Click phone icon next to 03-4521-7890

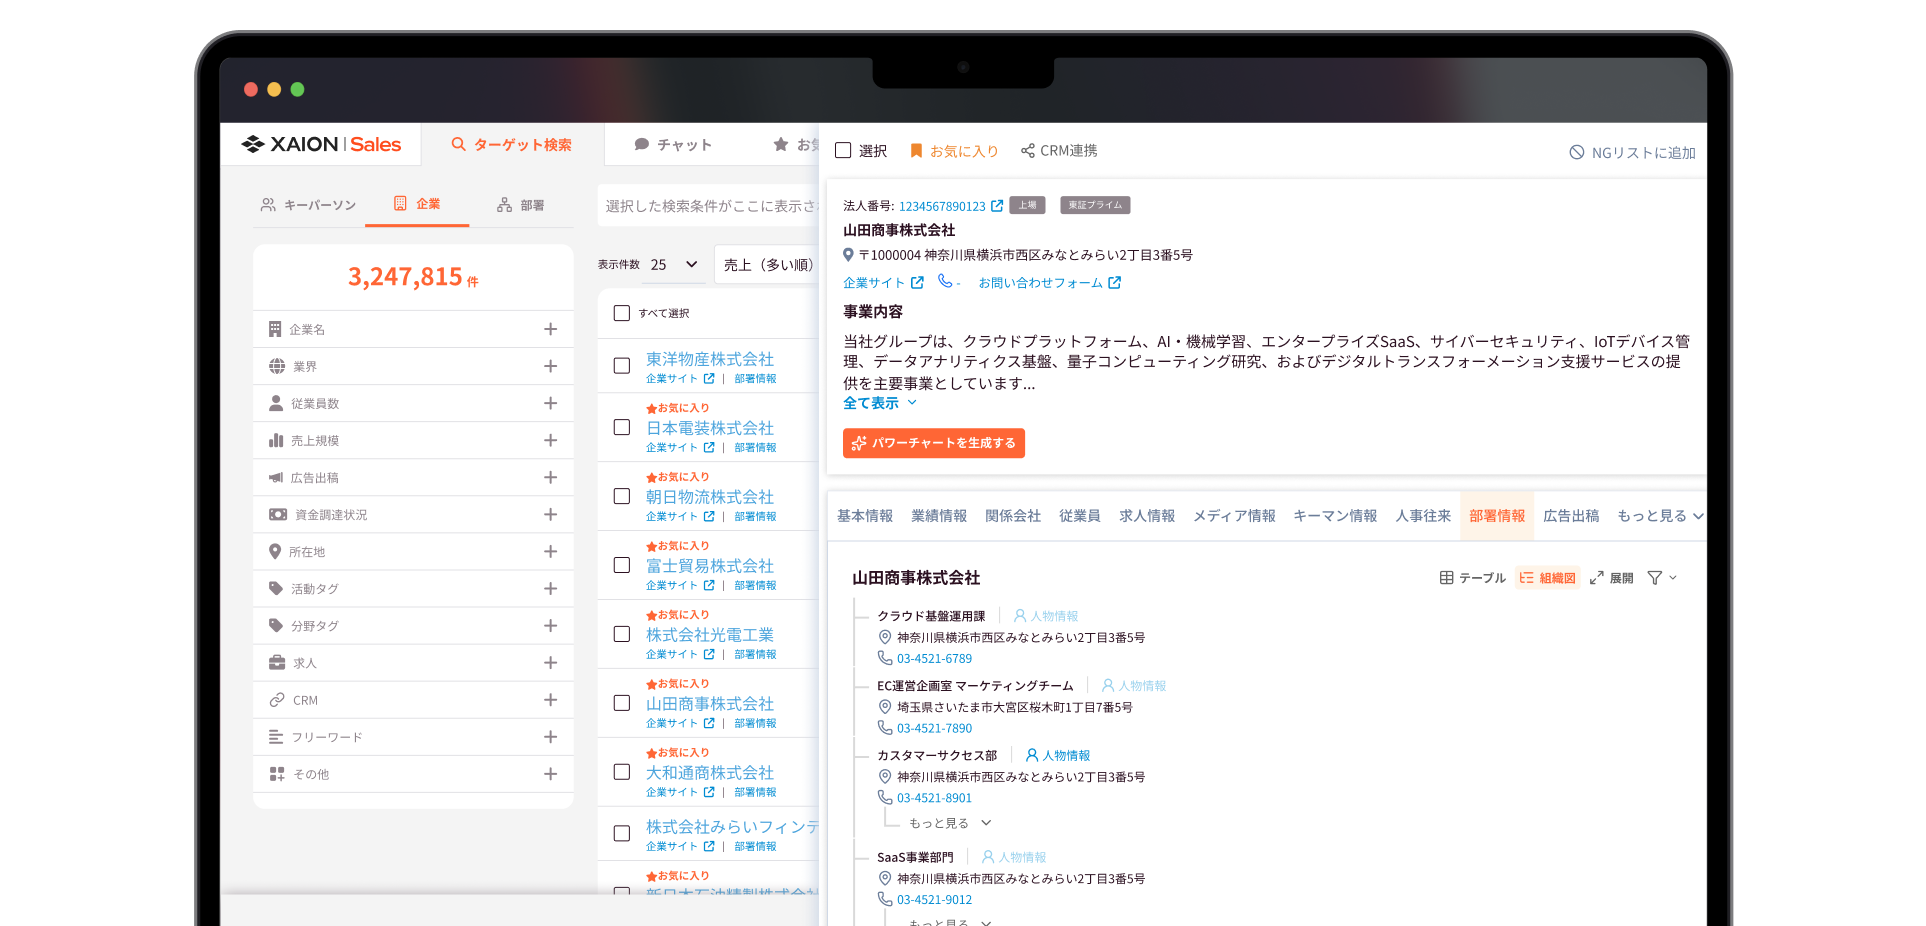(885, 728)
